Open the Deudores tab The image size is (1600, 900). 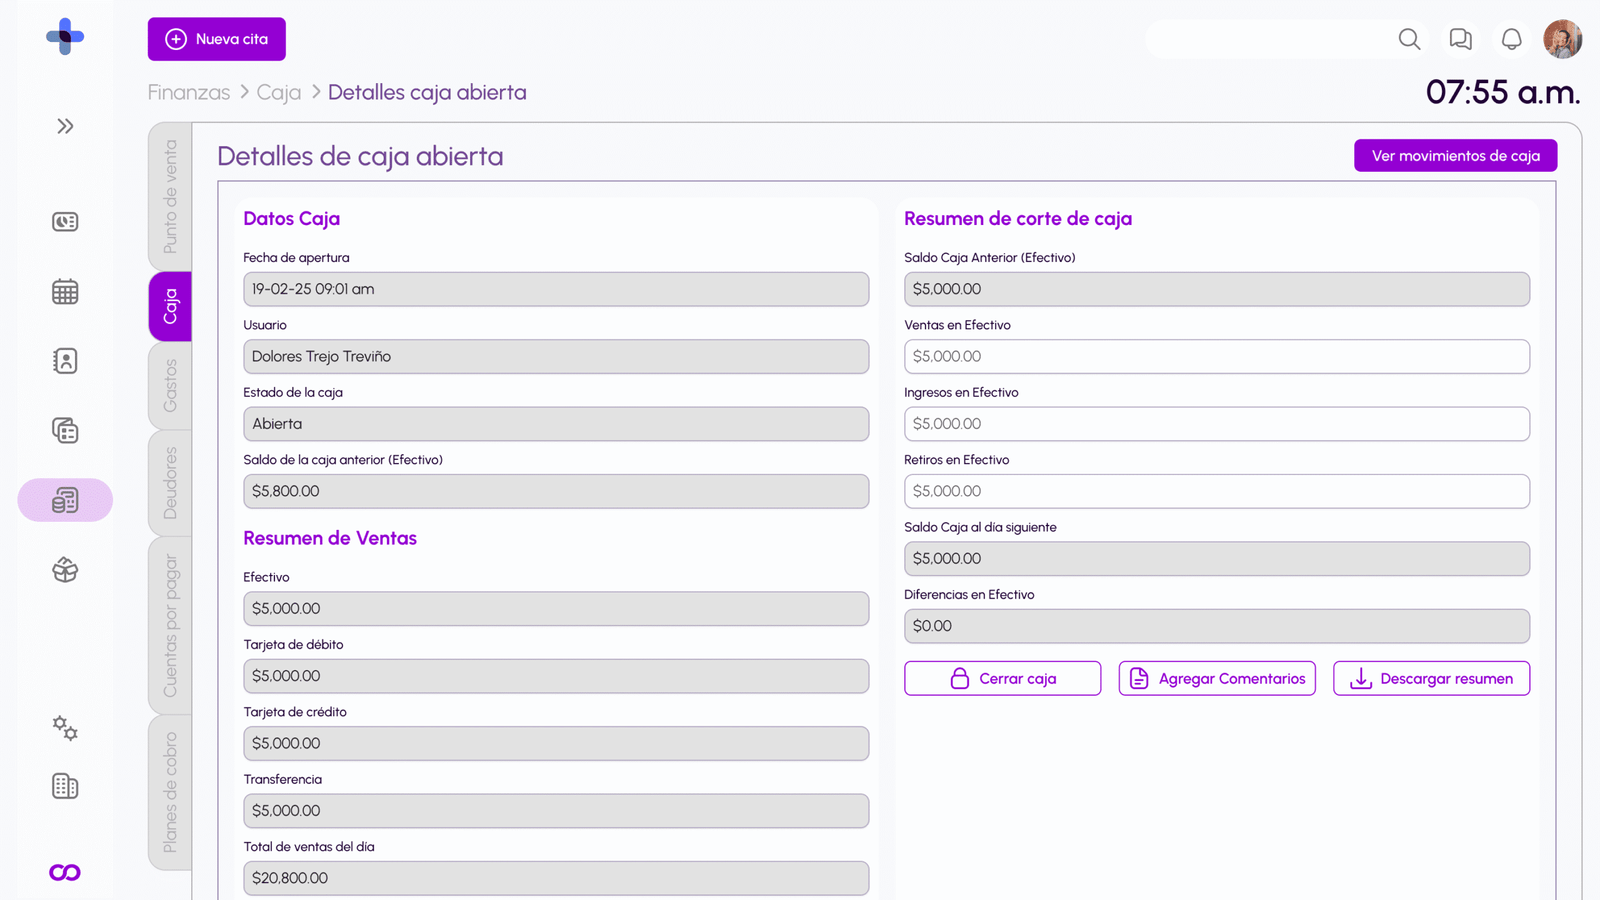[x=170, y=482]
